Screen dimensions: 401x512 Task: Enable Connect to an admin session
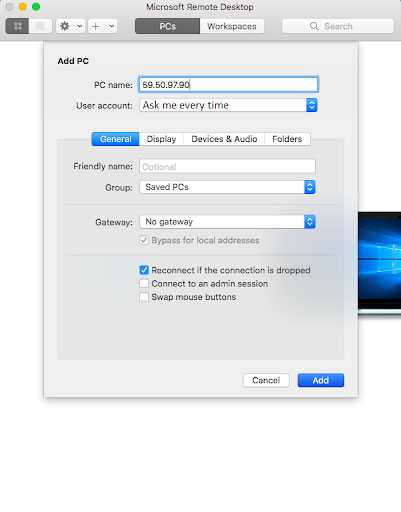(x=144, y=284)
